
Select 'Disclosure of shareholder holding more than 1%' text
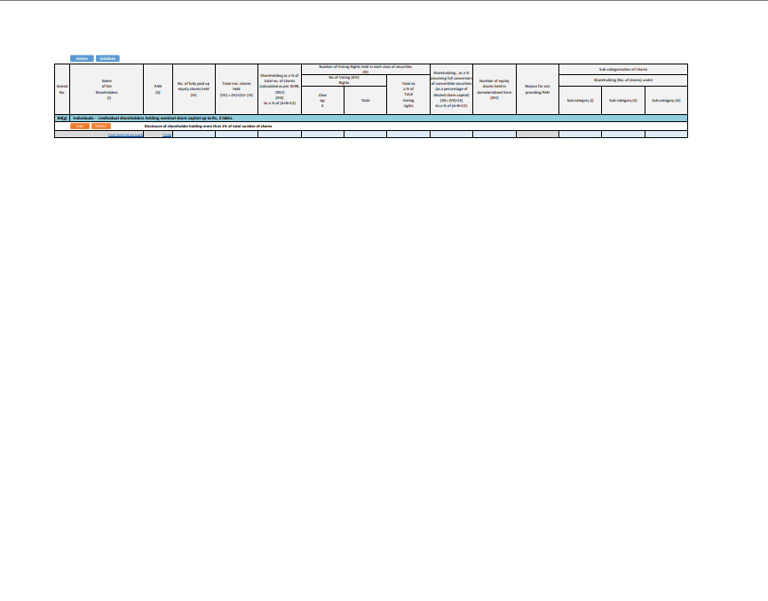tap(208, 126)
